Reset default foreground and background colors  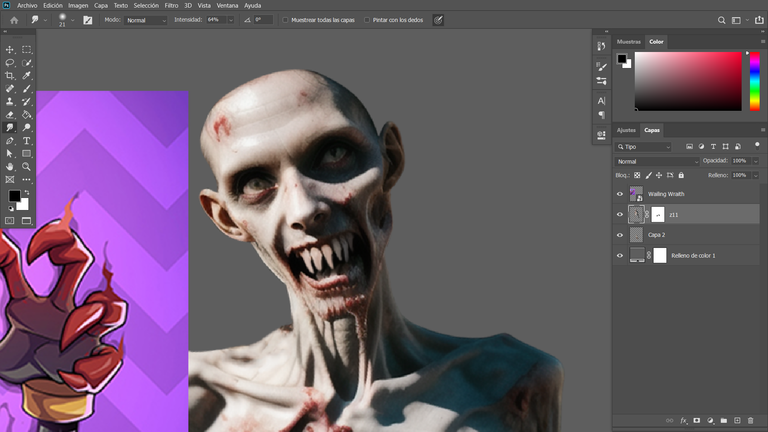pos(11,209)
